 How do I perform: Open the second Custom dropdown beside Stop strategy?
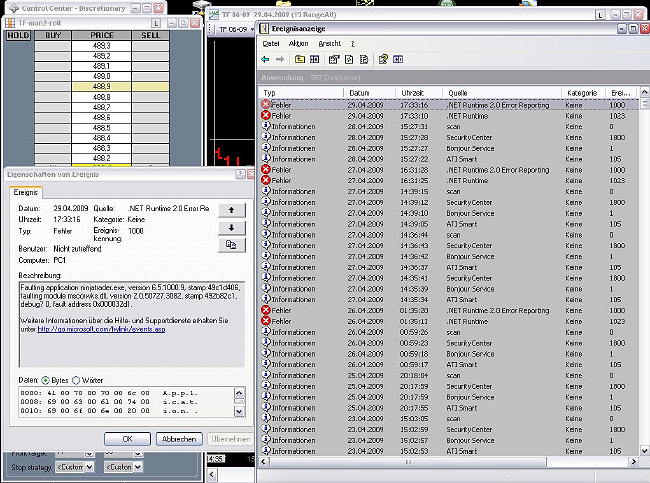(x=138, y=467)
